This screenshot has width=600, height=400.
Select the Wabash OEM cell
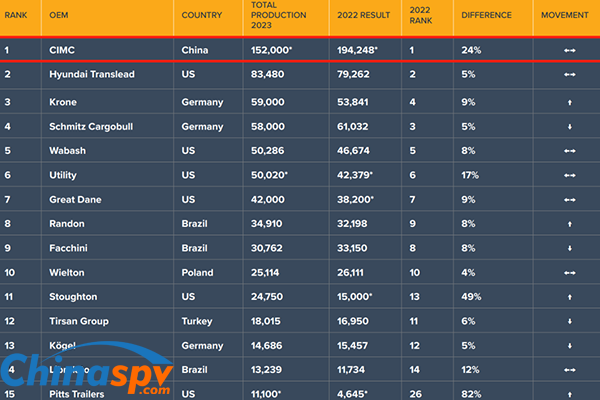[67, 151]
